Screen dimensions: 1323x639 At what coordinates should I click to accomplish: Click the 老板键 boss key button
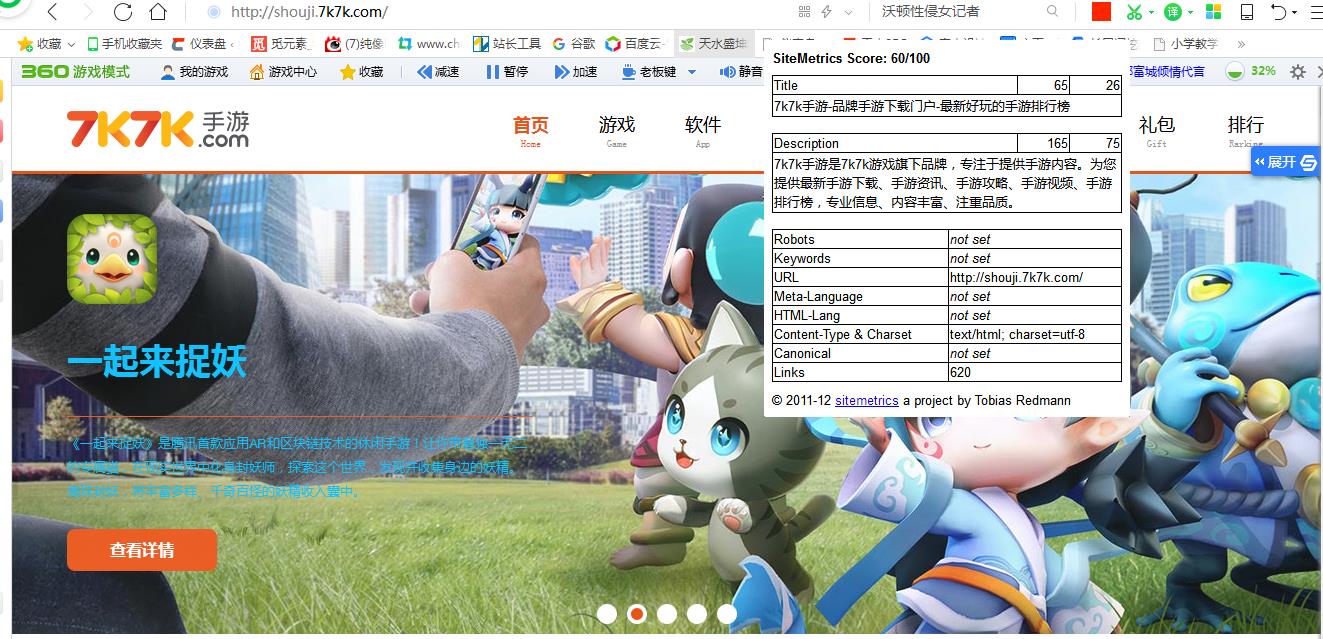649,72
